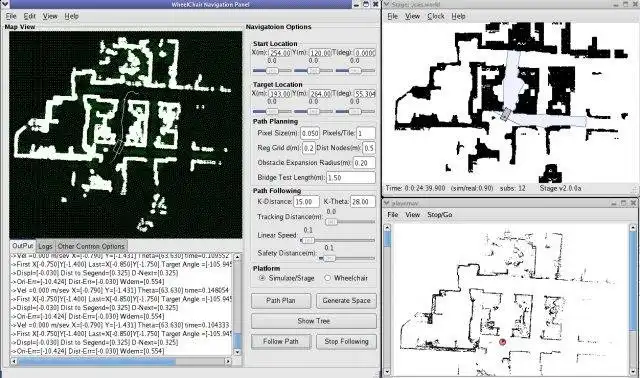640x378 pixels.
Task: Click Target Location T slider handle
Action: (x=354, y=111)
